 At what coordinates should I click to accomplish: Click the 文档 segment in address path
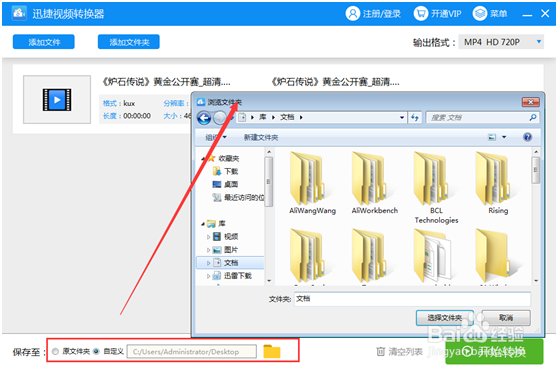point(287,117)
